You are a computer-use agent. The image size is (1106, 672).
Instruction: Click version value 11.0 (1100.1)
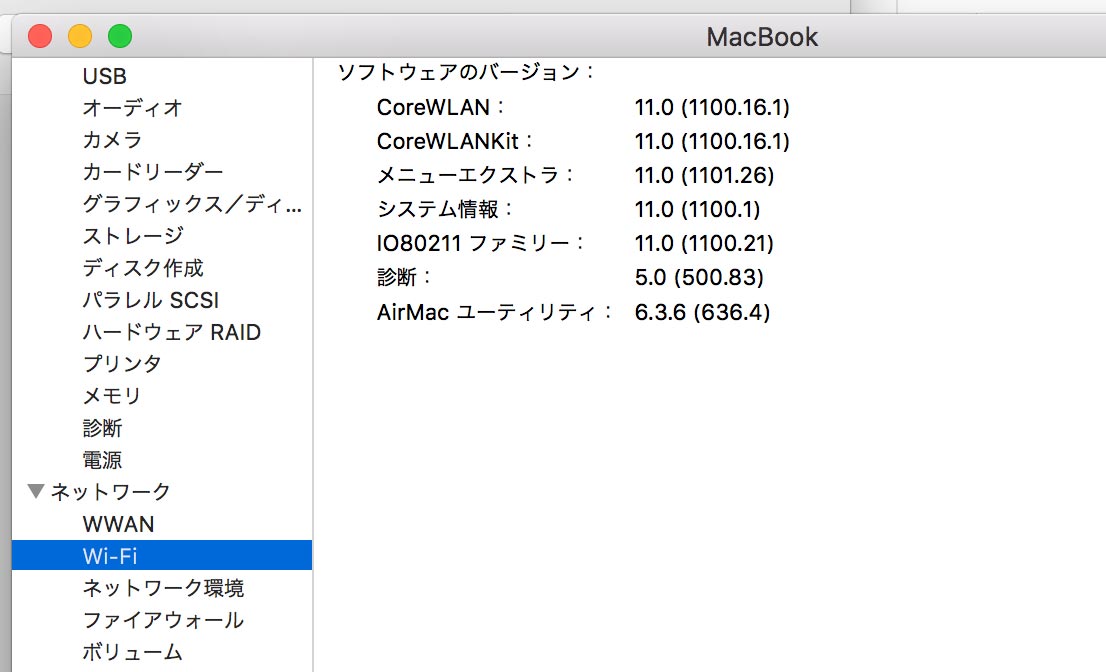click(697, 209)
